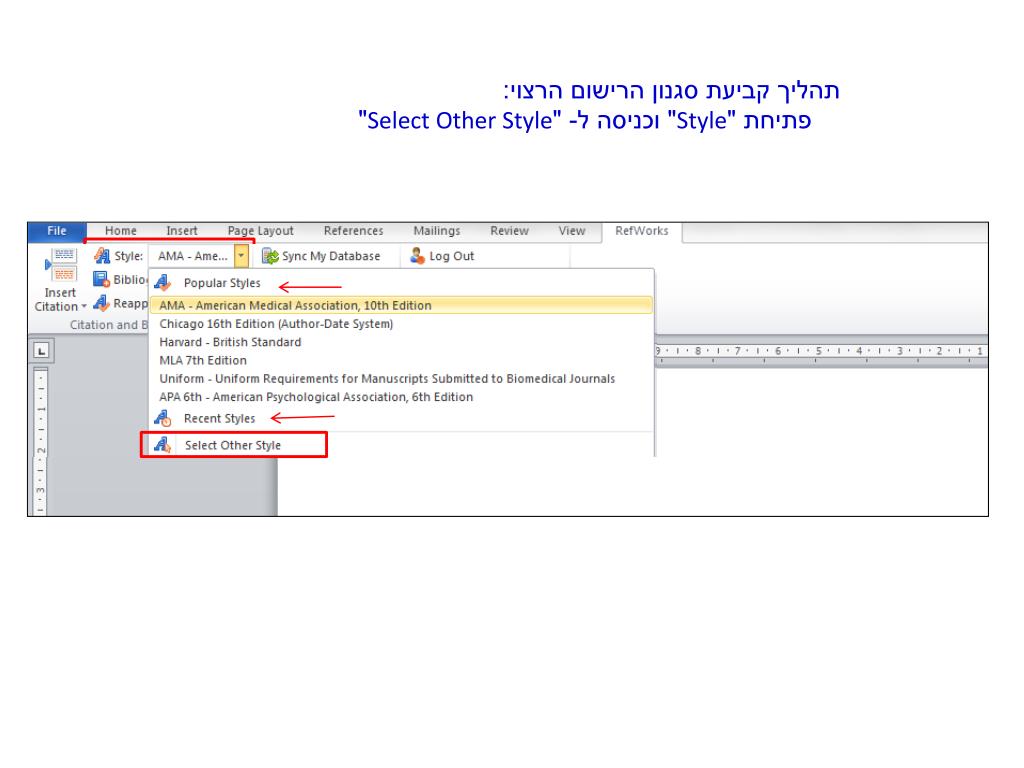This screenshot has height=768, width=1024.
Task: Click the Select Other Style icon
Action: 163,445
